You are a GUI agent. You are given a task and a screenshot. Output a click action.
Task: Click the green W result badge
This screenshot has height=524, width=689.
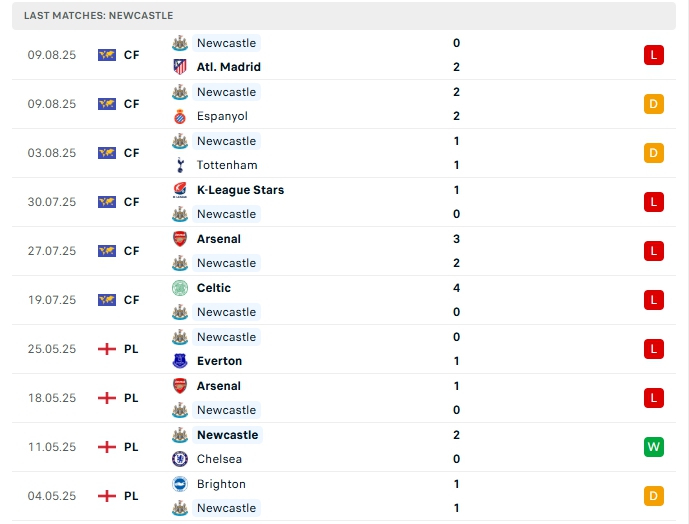pyautogui.click(x=654, y=447)
